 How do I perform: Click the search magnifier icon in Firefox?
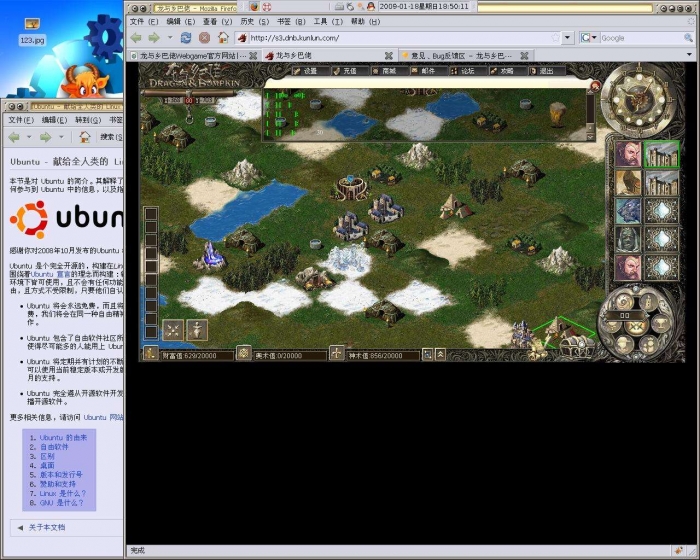[688, 38]
